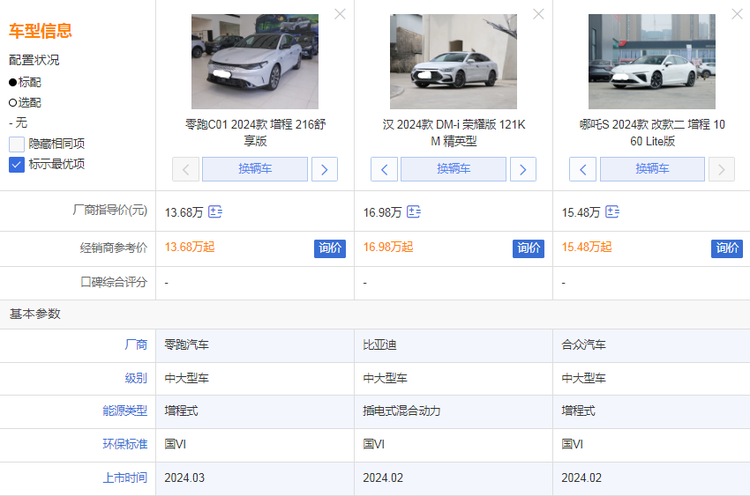The height and width of the screenshot is (496, 750).
Task: Remove the 汉 2024款 DM-i car column
Action: click(539, 14)
